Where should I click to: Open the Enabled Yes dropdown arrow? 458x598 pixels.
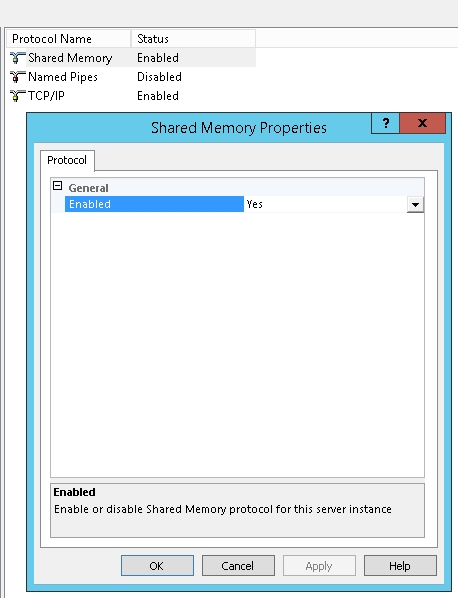coord(415,204)
